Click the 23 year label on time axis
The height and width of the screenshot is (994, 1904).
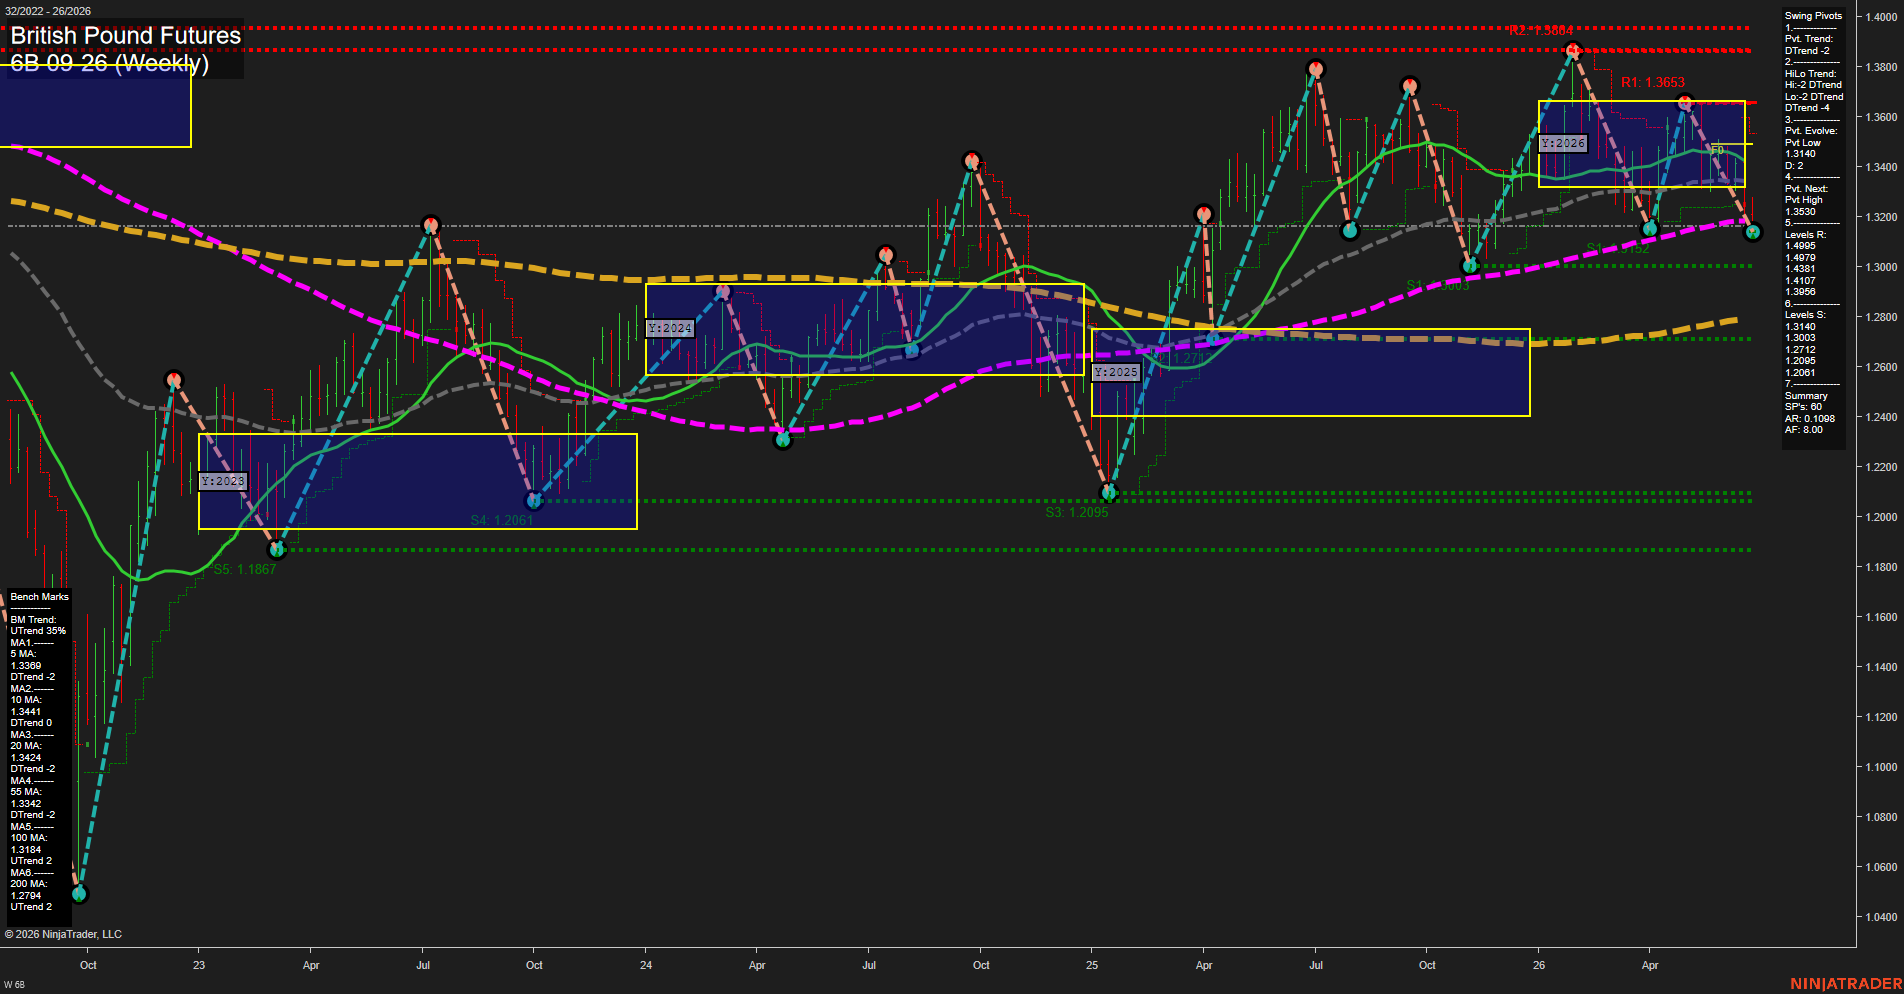click(199, 965)
